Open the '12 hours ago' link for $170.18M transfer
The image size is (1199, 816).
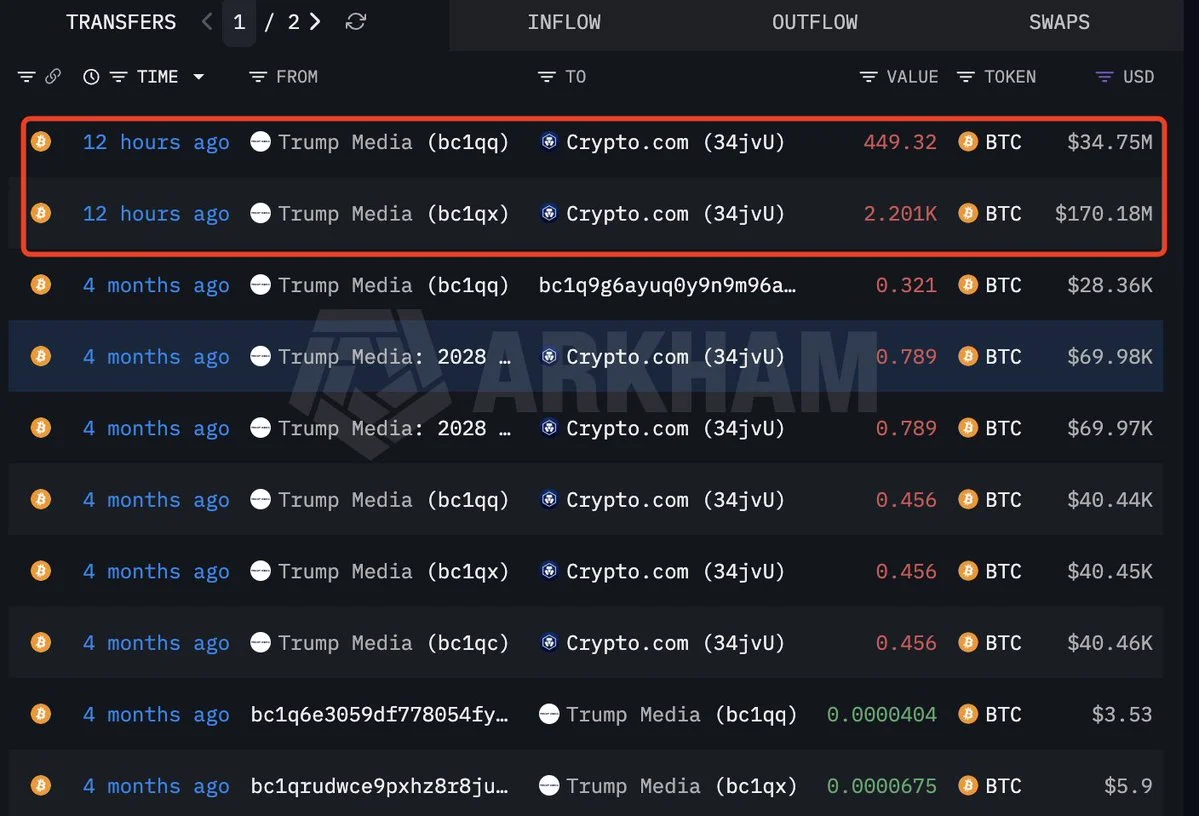click(x=156, y=213)
